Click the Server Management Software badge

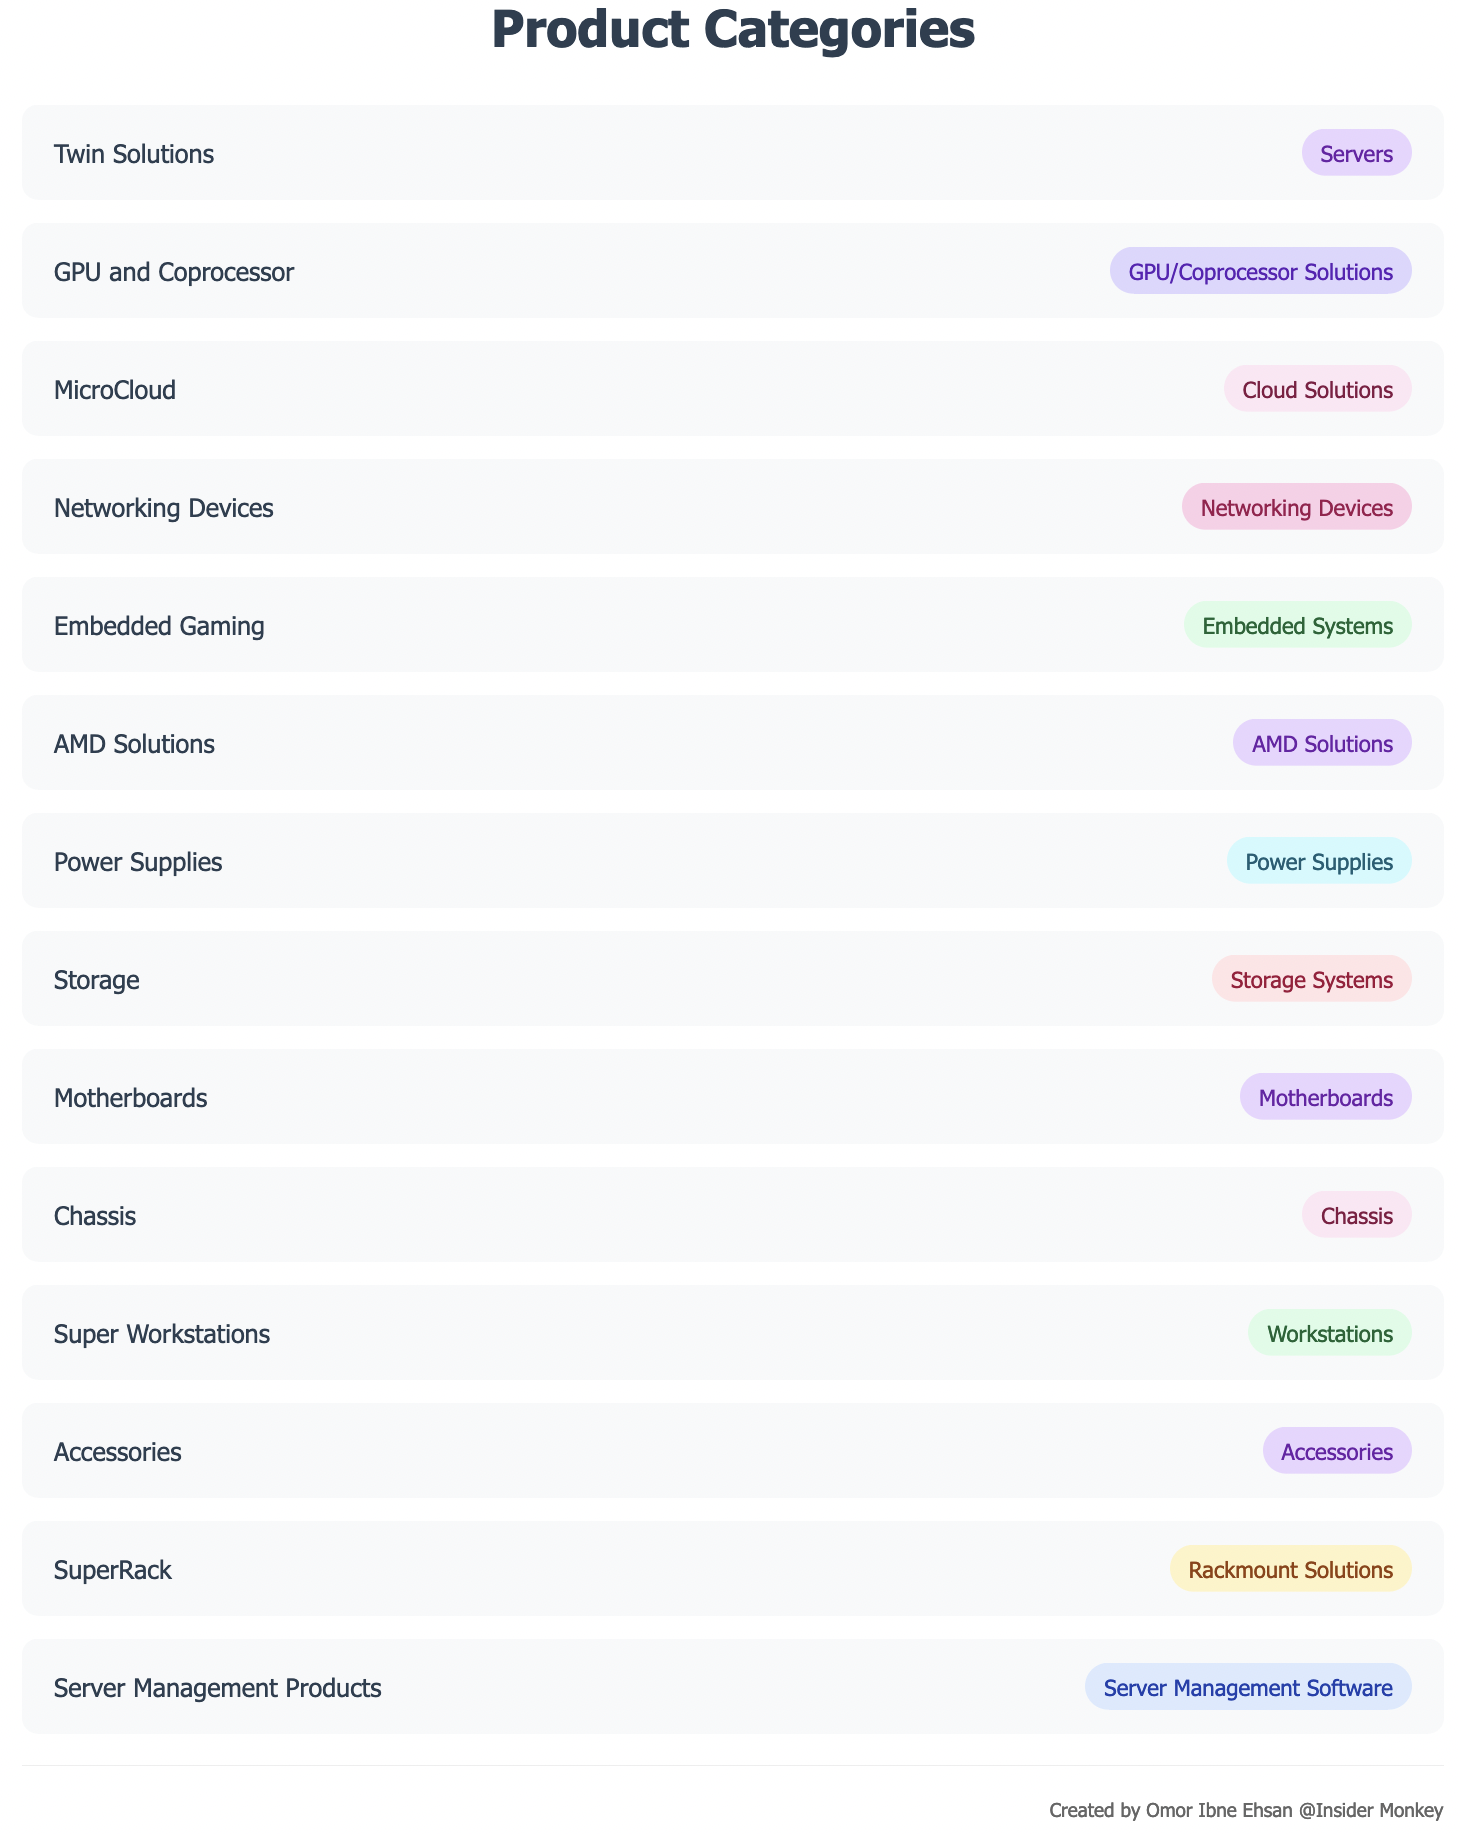(1248, 1687)
